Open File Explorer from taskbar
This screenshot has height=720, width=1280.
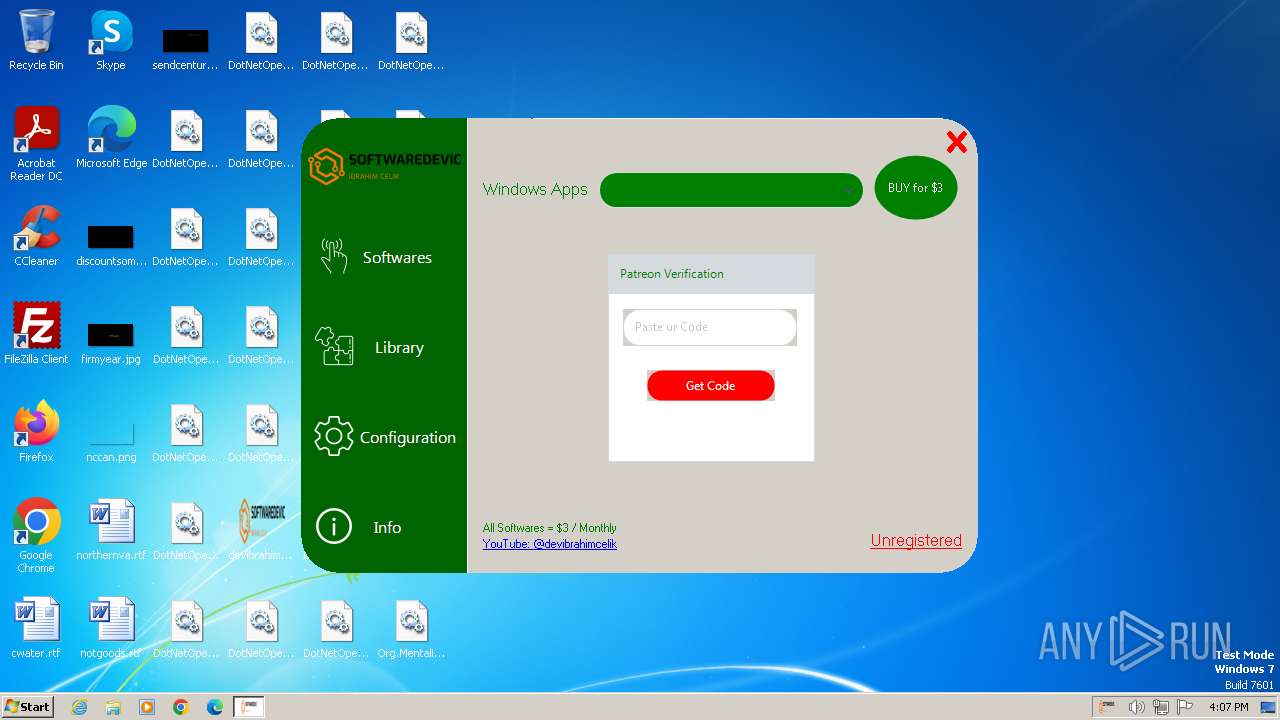pos(113,707)
